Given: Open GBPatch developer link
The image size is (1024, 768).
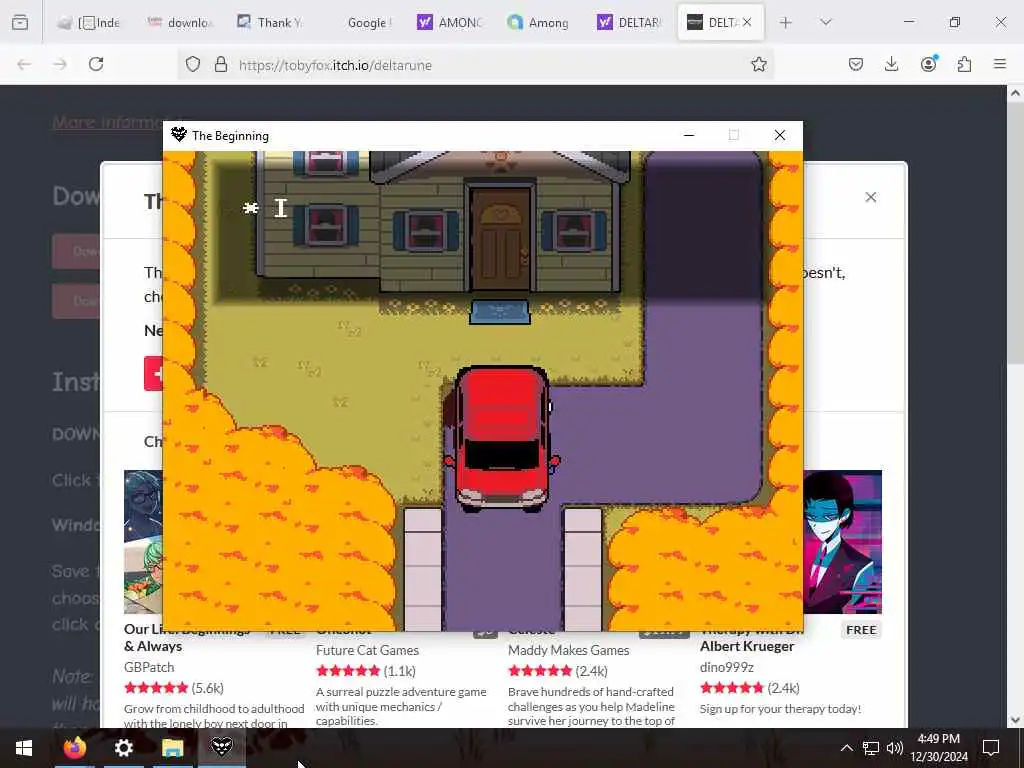Looking at the screenshot, I should [149, 667].
